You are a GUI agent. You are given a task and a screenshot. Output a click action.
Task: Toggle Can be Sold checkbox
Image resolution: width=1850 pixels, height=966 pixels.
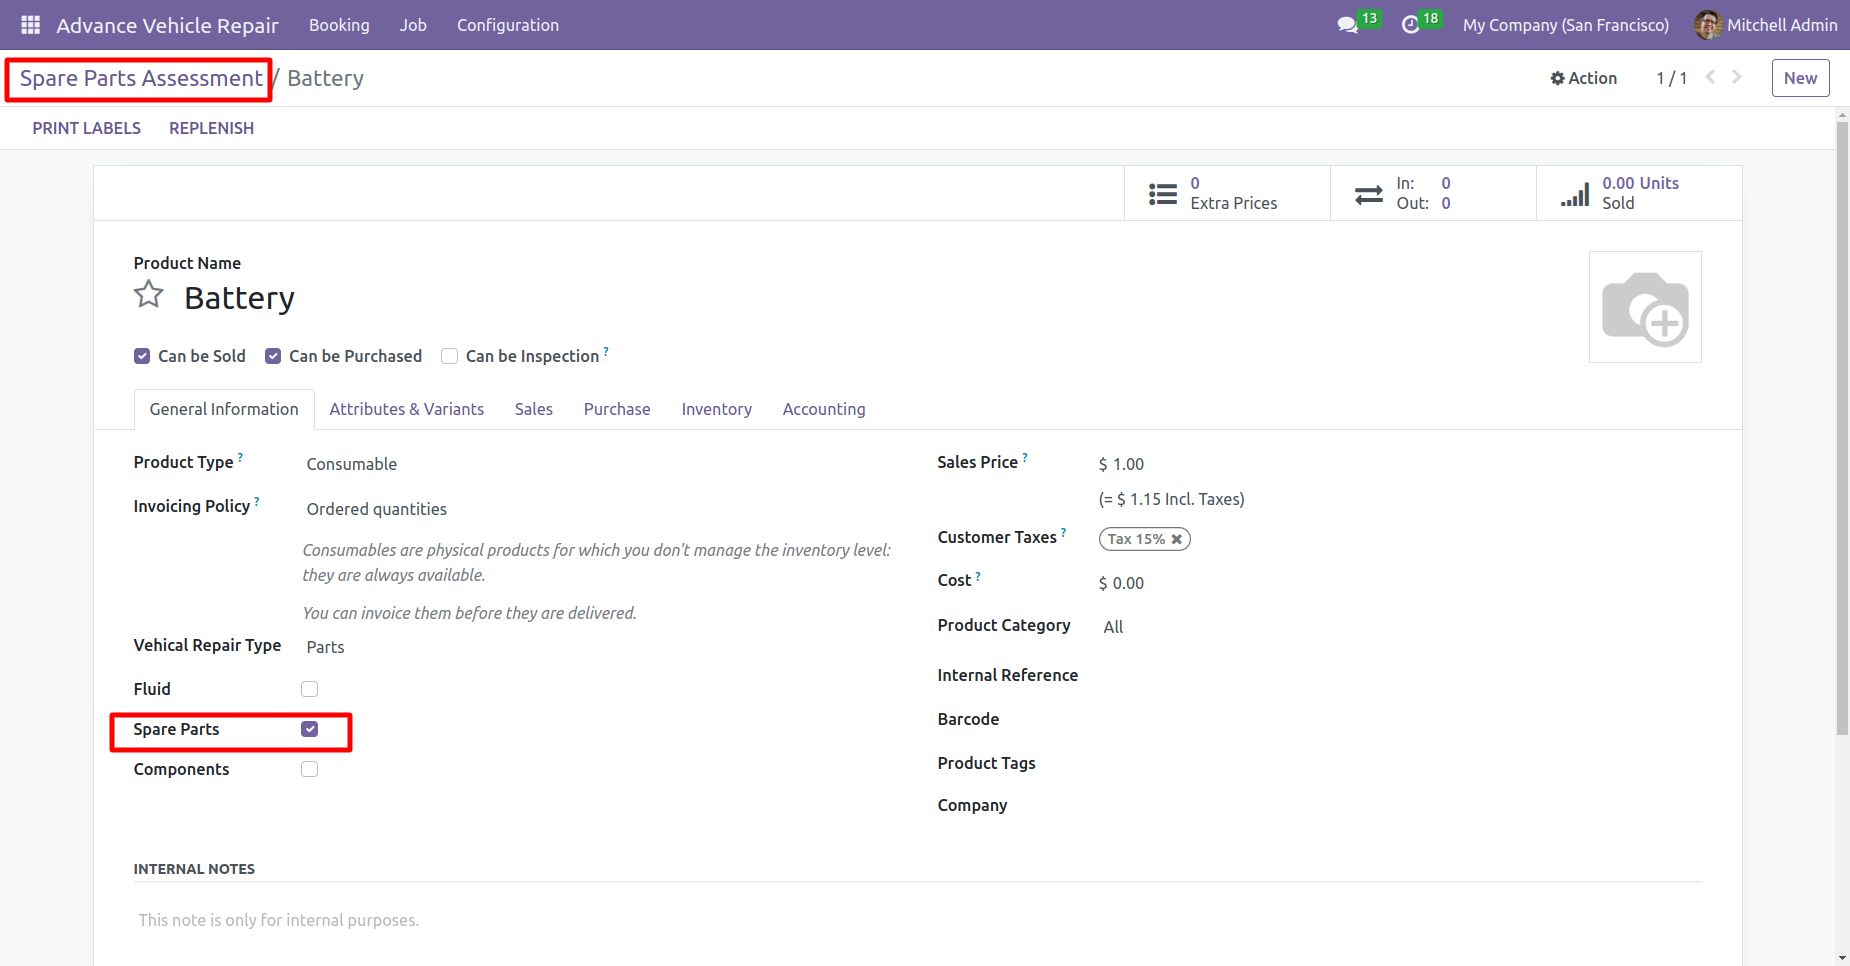[x=142, y=356]
